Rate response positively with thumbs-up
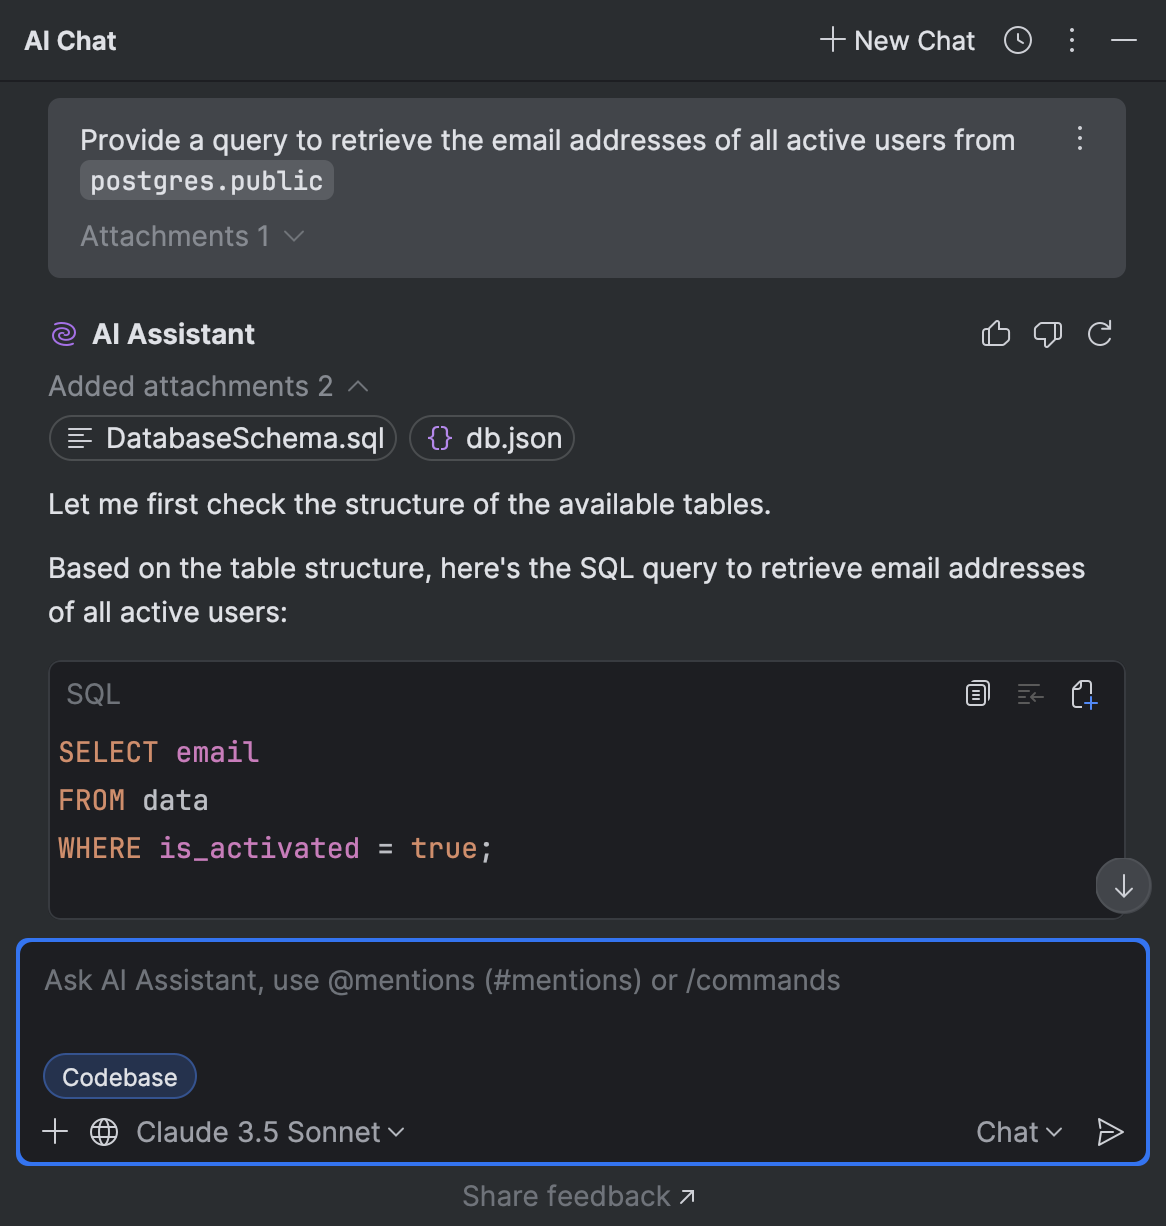This screenshot has width=1166, height=1226. click(996, 334)
